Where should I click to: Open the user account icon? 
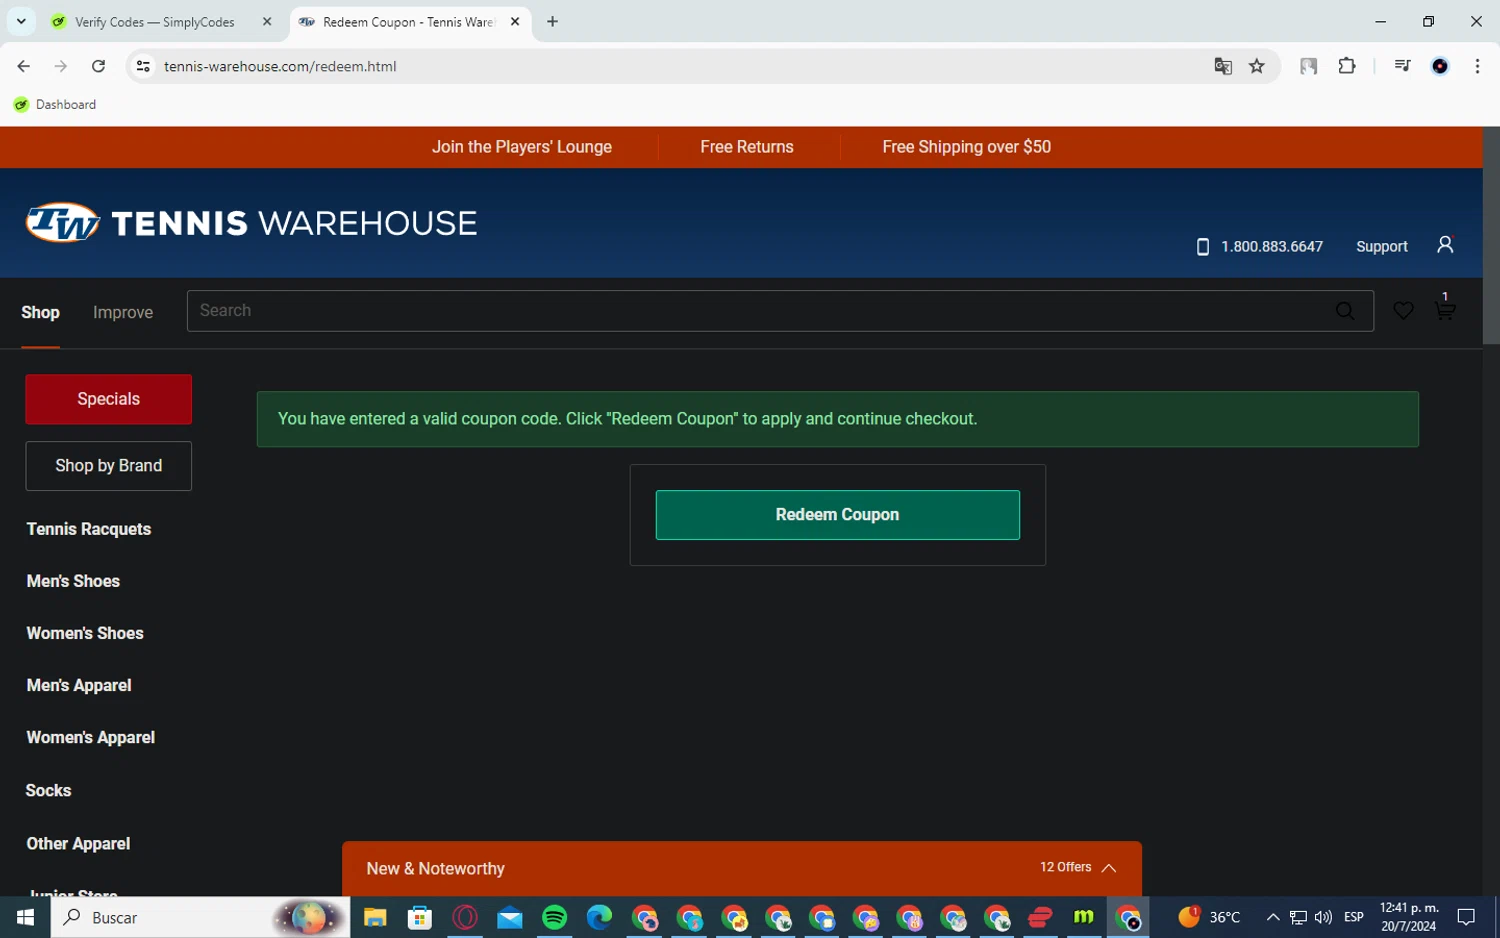click(1445, 245)
